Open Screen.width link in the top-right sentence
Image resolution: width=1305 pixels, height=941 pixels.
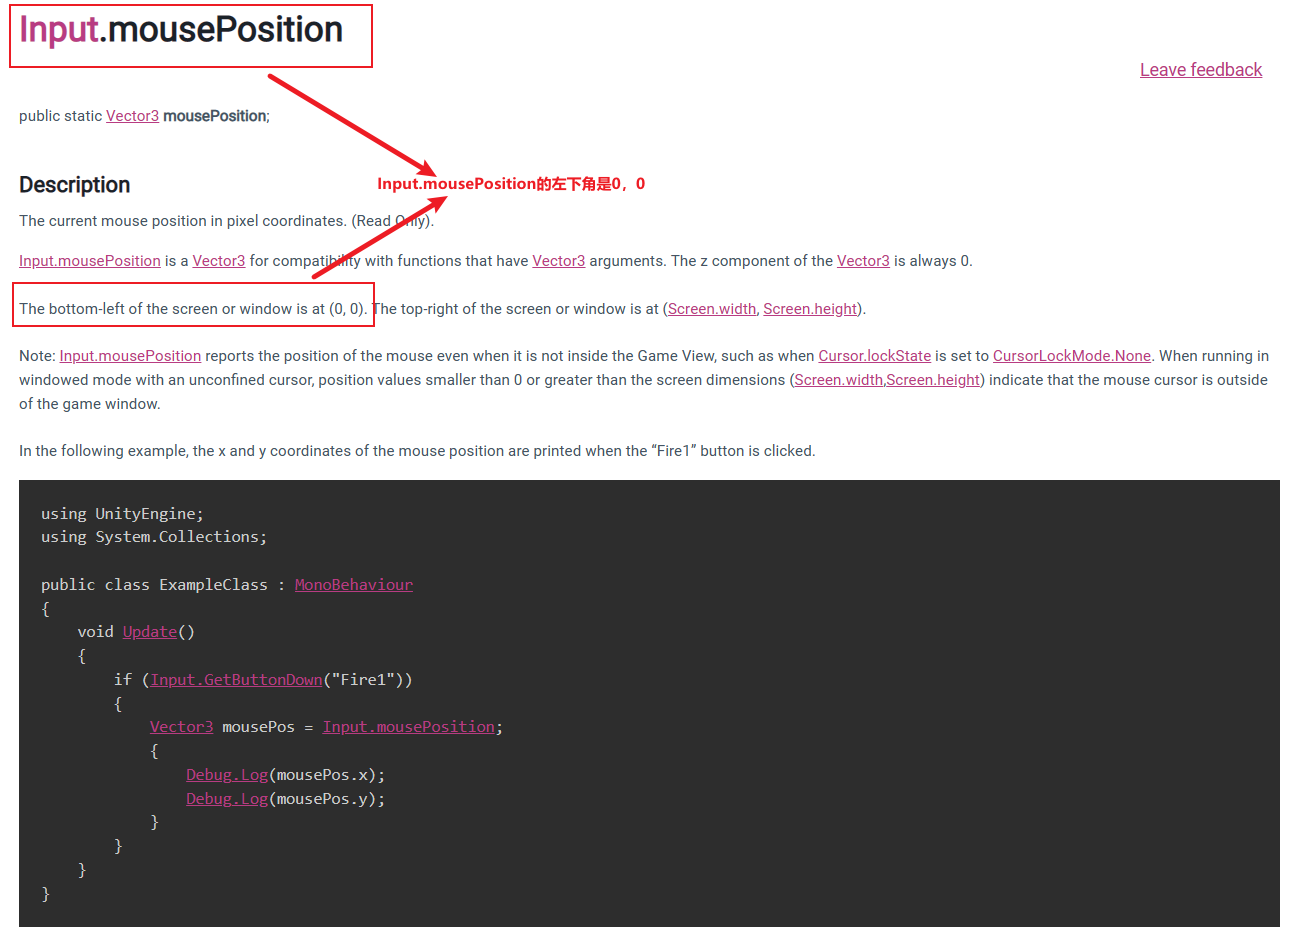pos(712,309)
